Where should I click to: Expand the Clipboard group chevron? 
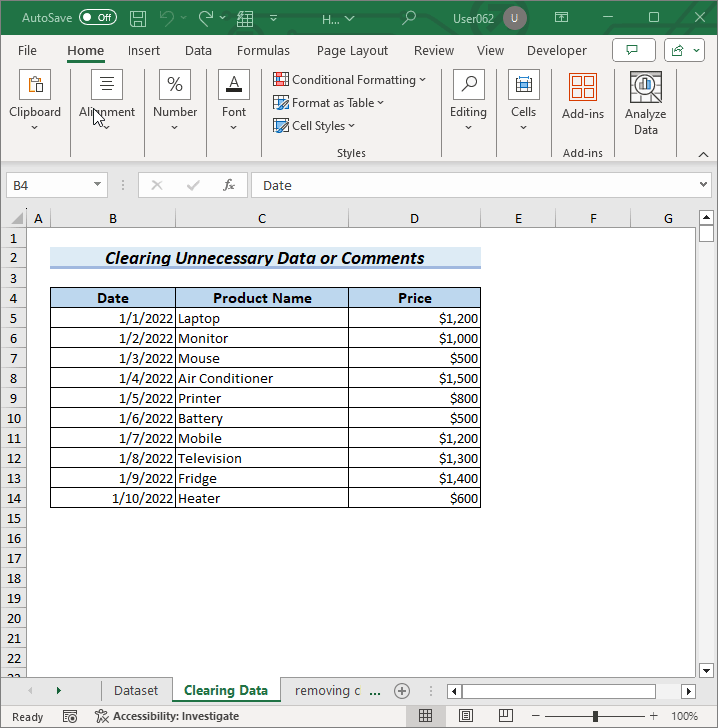34,127
